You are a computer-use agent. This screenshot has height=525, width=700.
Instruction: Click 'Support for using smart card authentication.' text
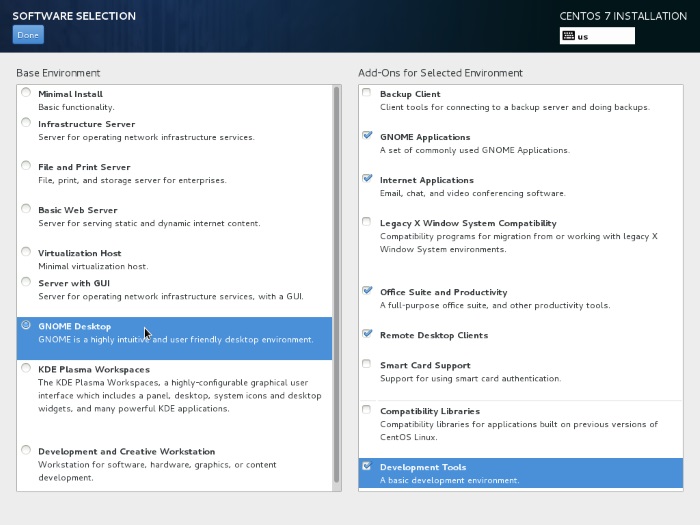(x=471, y=379)
